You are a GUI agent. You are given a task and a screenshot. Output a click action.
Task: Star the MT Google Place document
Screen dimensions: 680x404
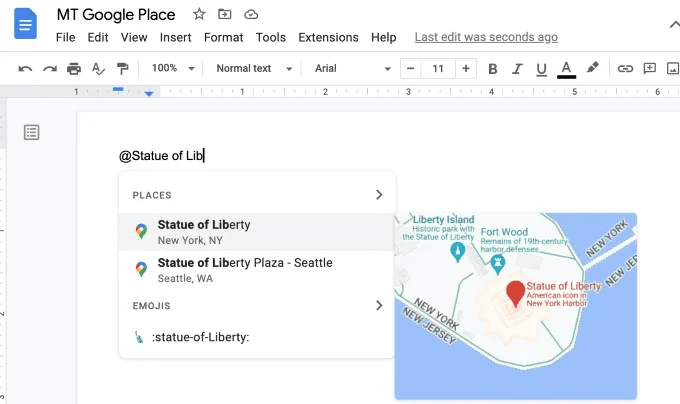pos(199,14)
